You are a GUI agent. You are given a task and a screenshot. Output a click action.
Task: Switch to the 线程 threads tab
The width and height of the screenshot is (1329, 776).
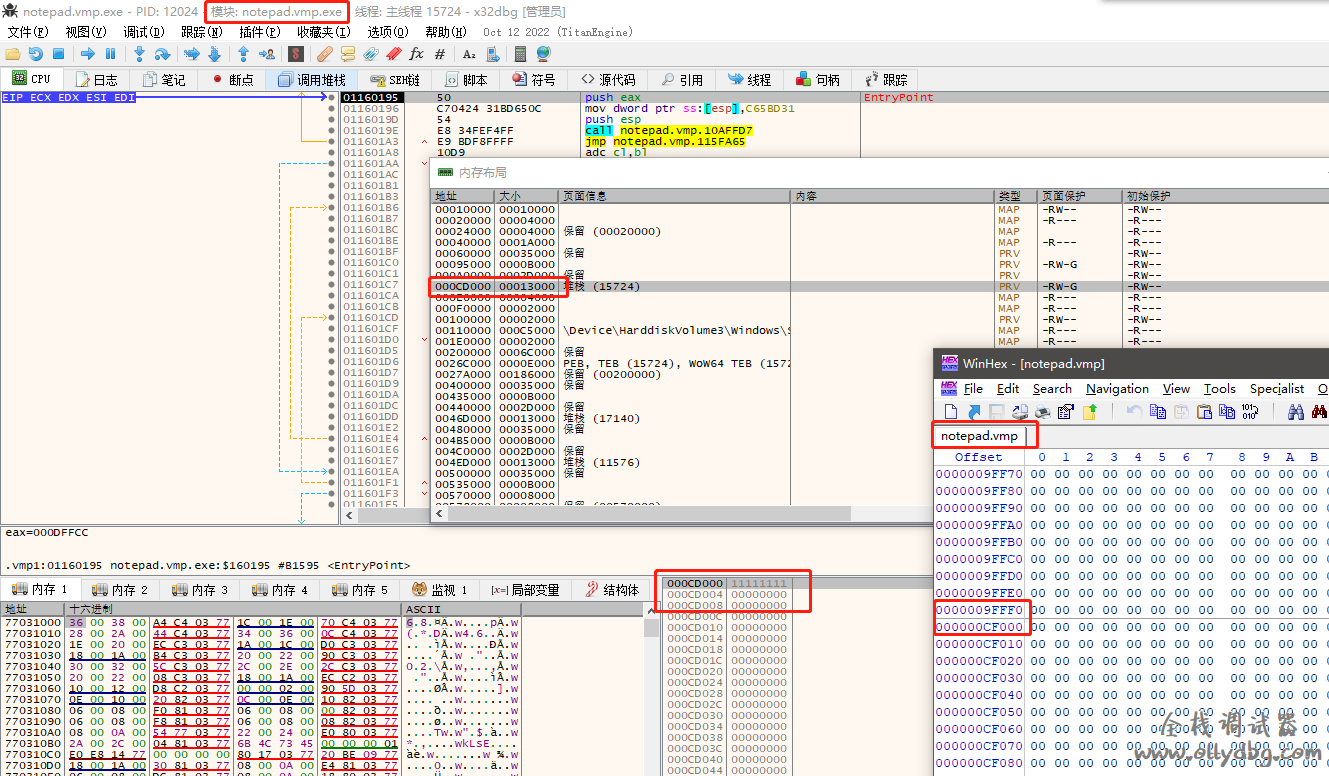[x=750, y=79]
